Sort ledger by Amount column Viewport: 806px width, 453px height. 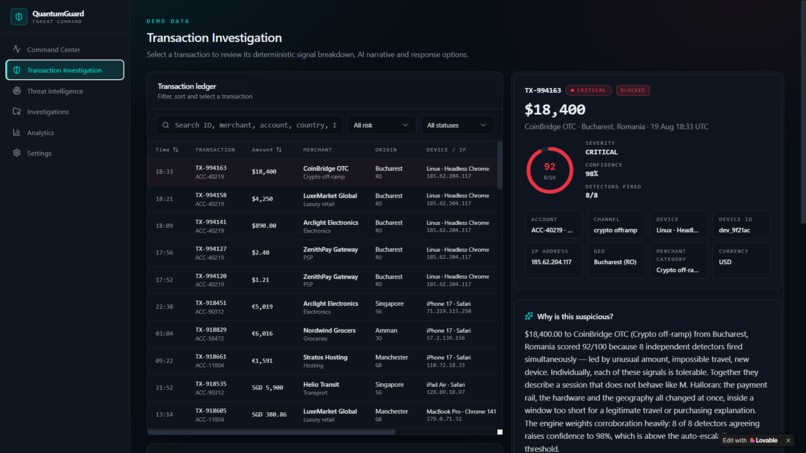266,150
